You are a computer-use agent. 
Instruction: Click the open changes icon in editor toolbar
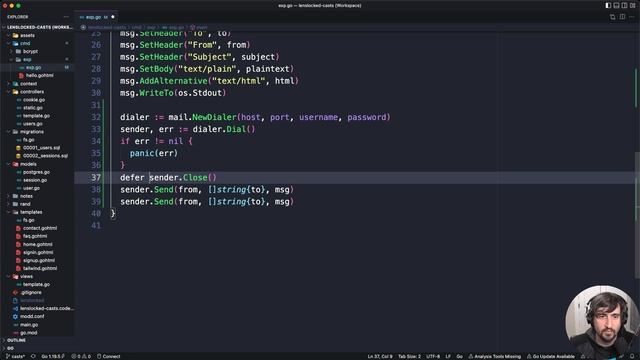click(x=613, y=17)
